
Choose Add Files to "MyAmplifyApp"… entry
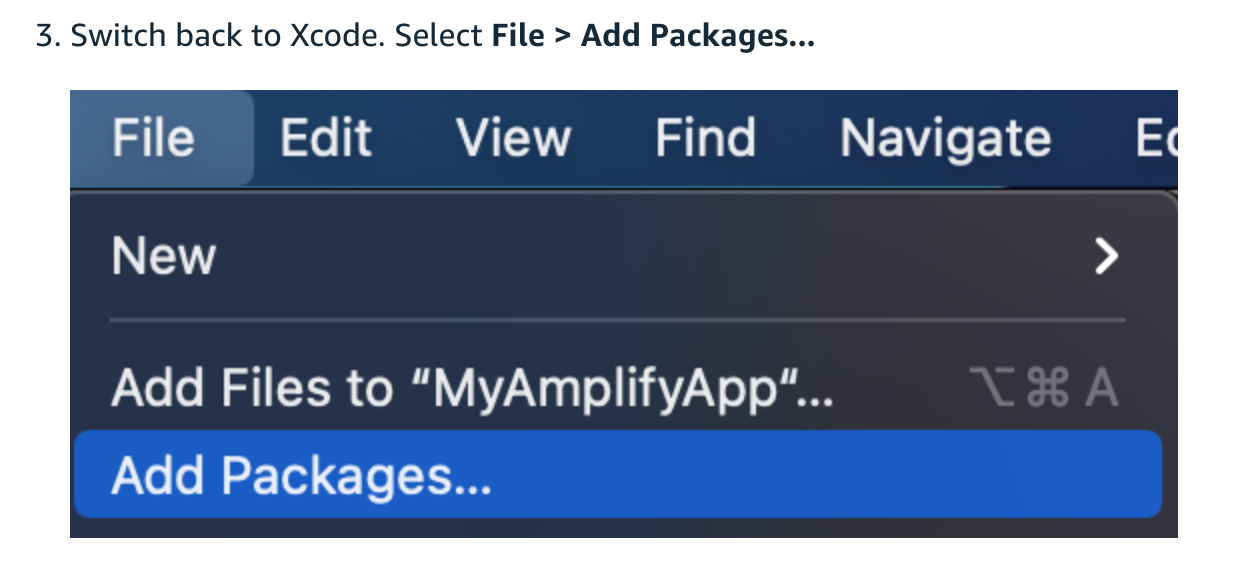point(618,387)
